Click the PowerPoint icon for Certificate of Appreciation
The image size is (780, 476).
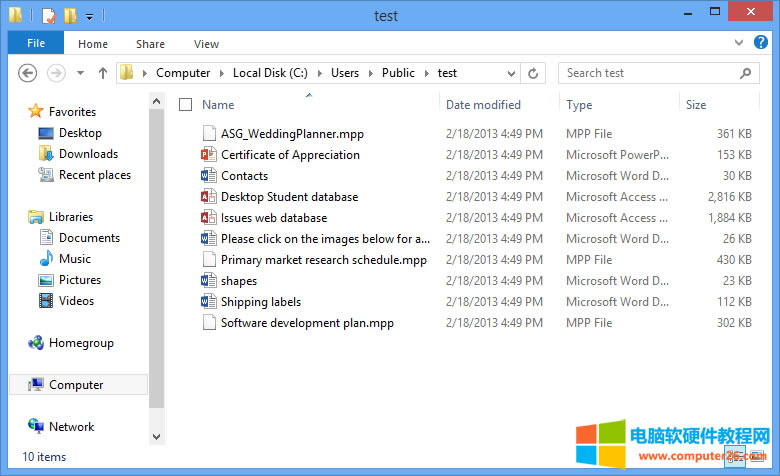pos(209,155)
